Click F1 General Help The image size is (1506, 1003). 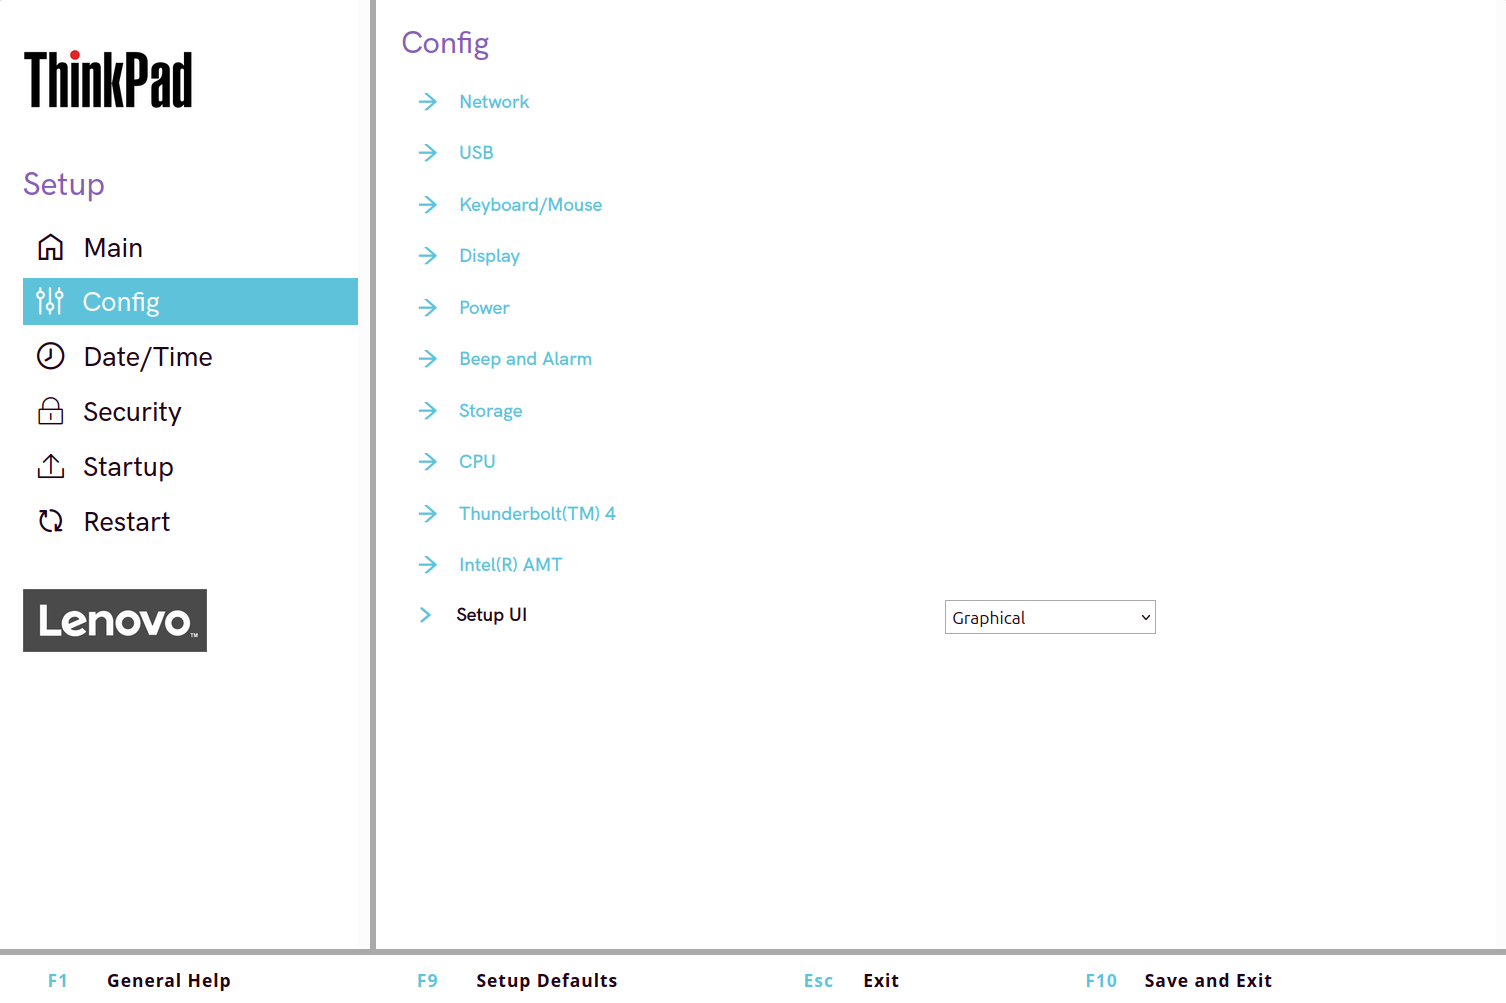pos(139,981)
